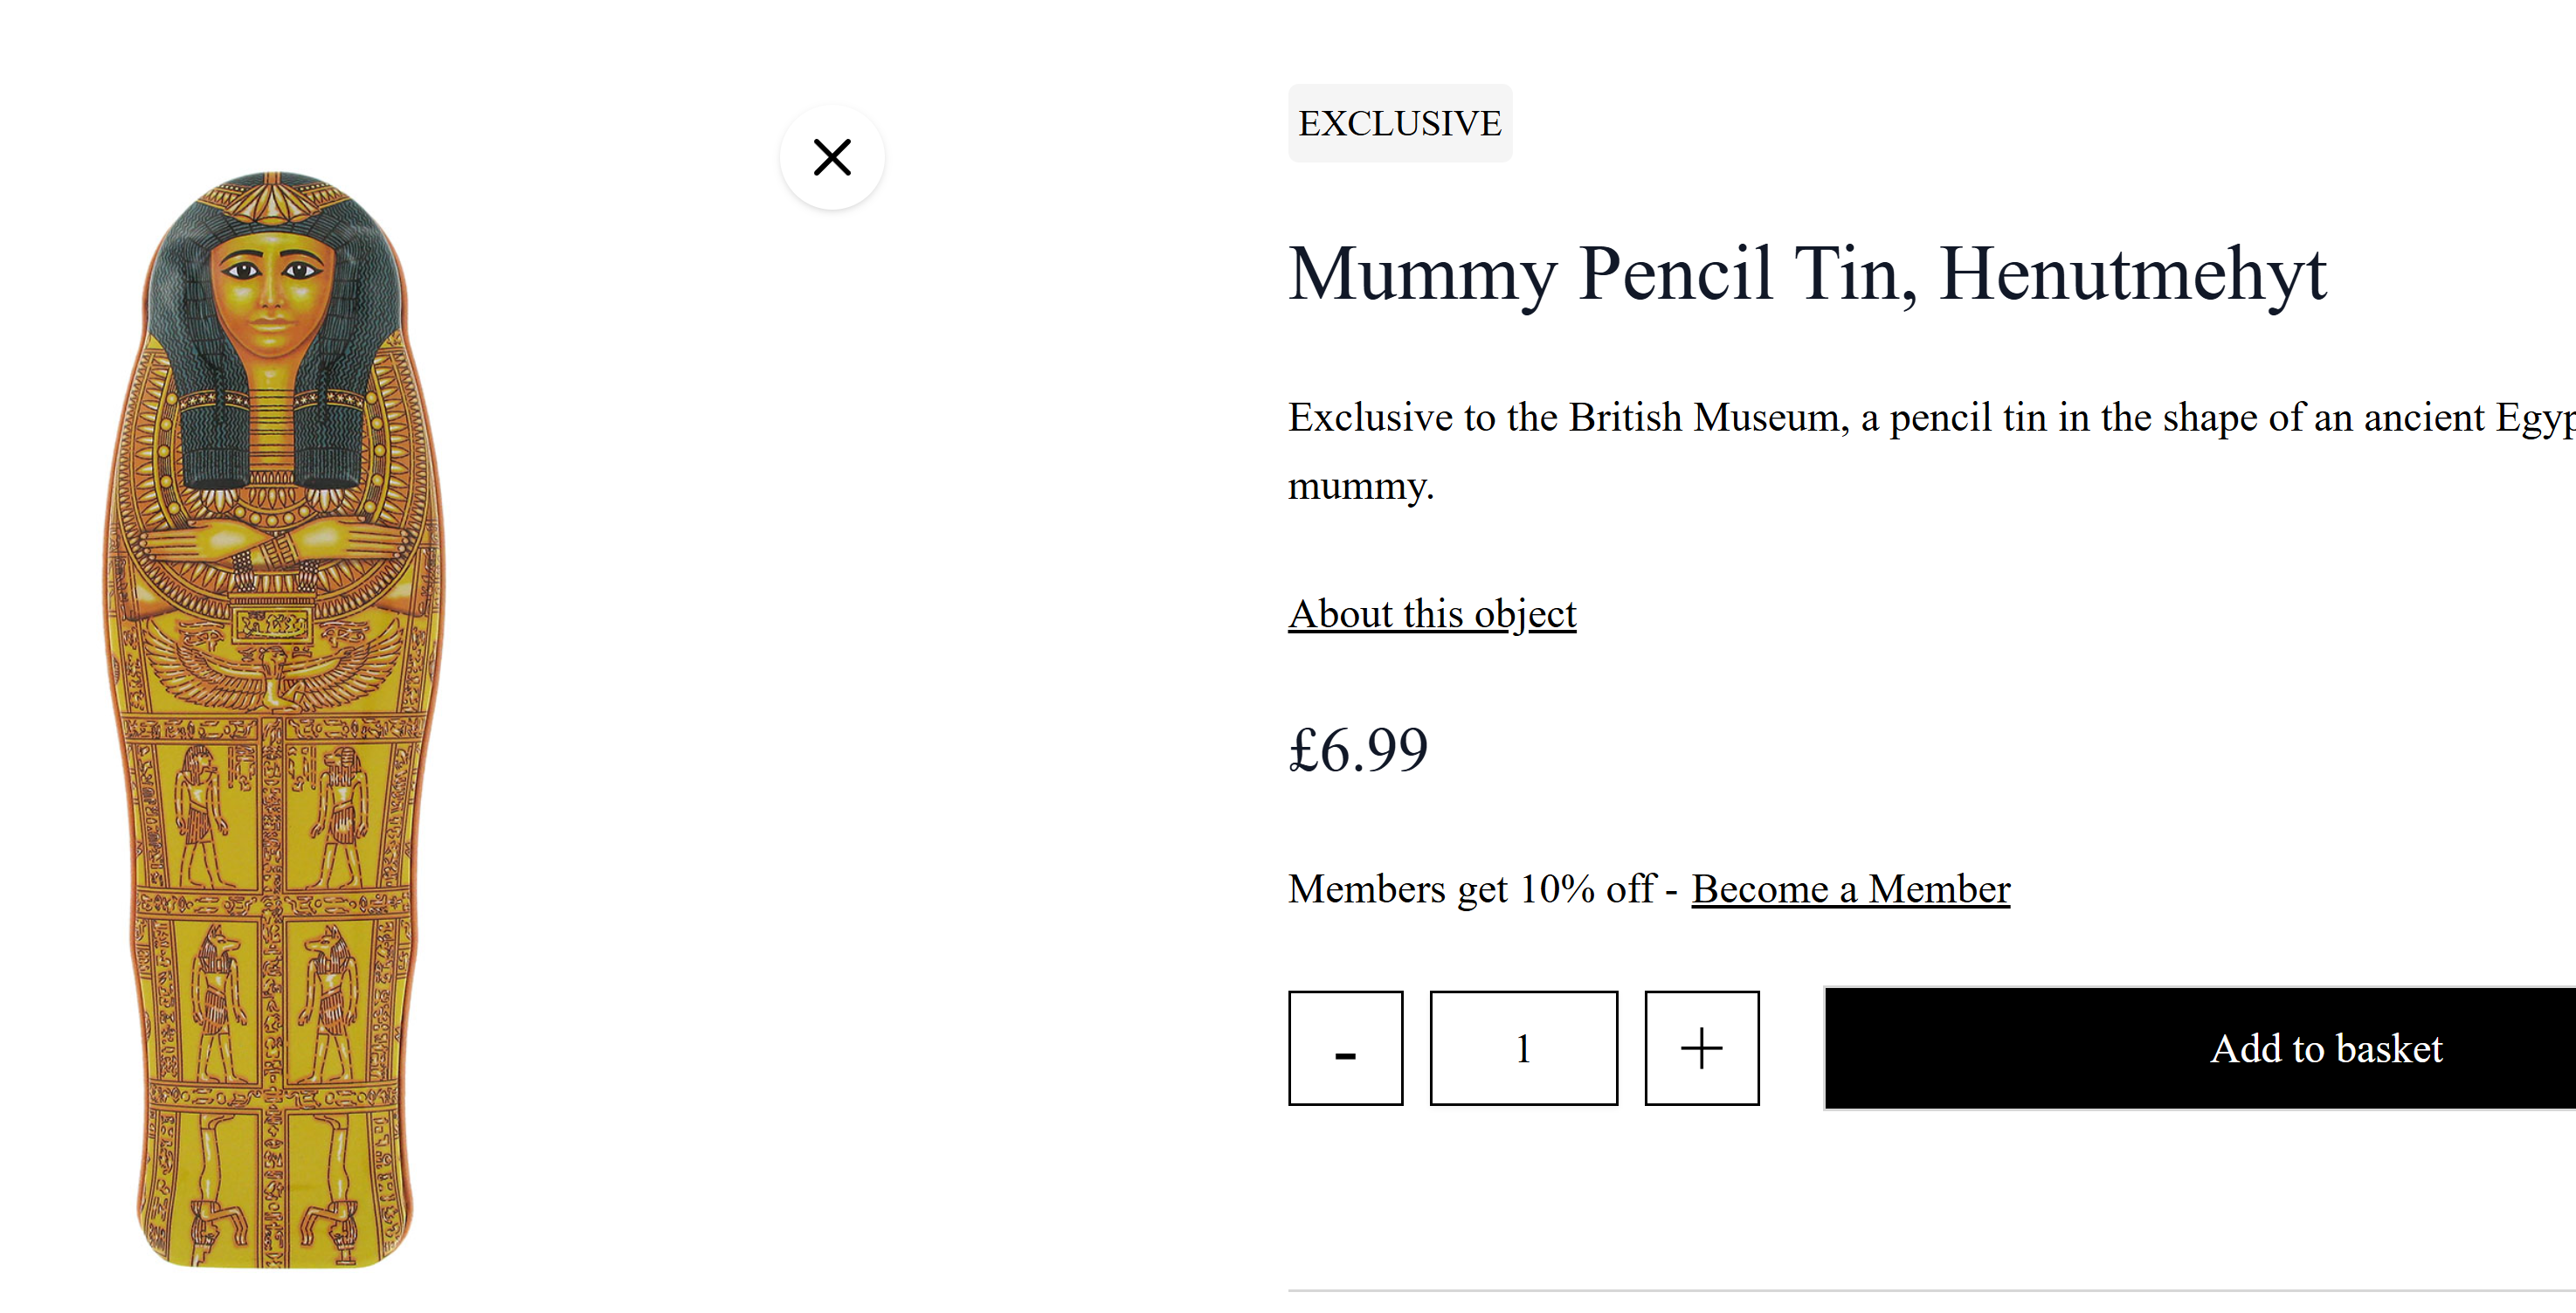
Task: Click the EXCLUSIVE badge label
Action: tap(1400, 123)
